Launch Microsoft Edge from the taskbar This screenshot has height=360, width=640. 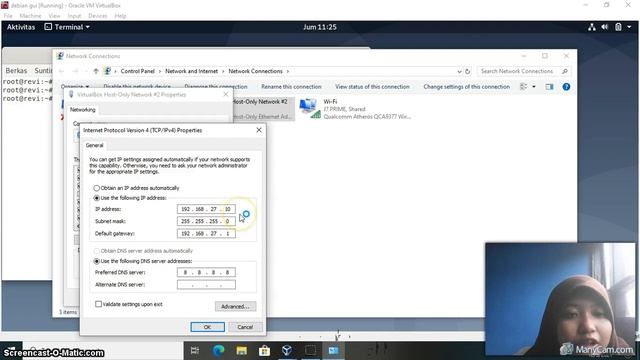coord(218,350)
